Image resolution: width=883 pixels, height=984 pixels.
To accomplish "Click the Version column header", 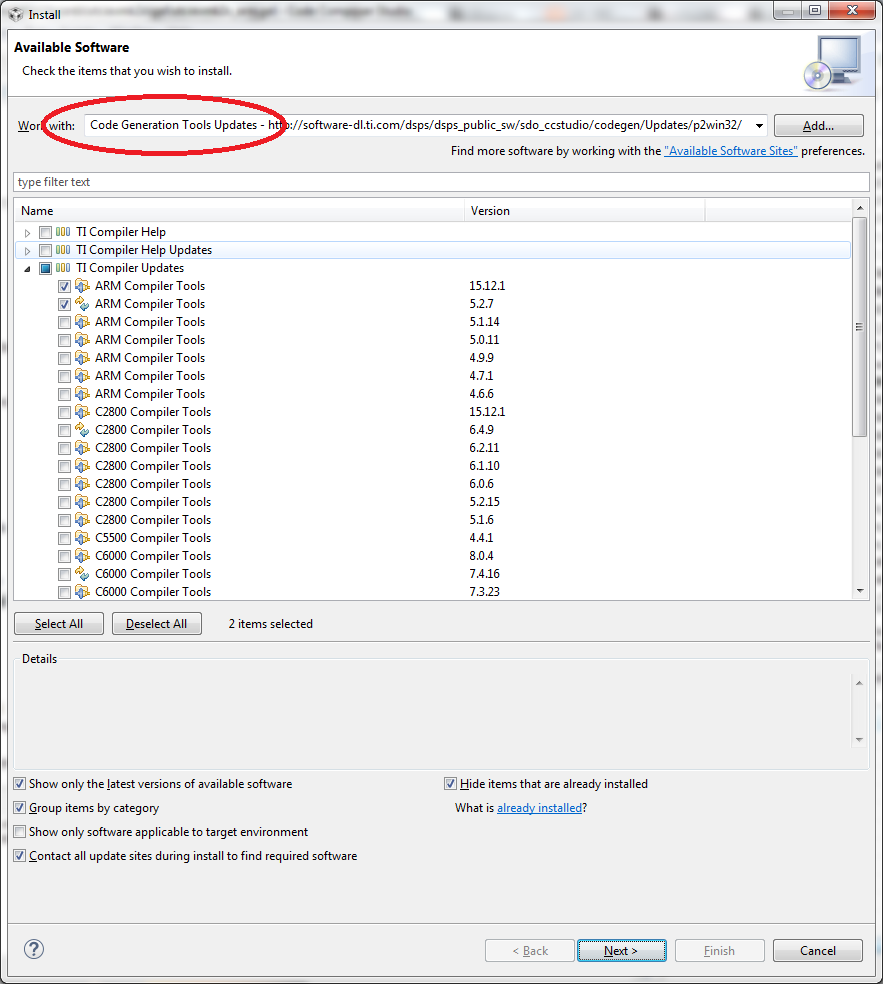I will coord(585,211).
